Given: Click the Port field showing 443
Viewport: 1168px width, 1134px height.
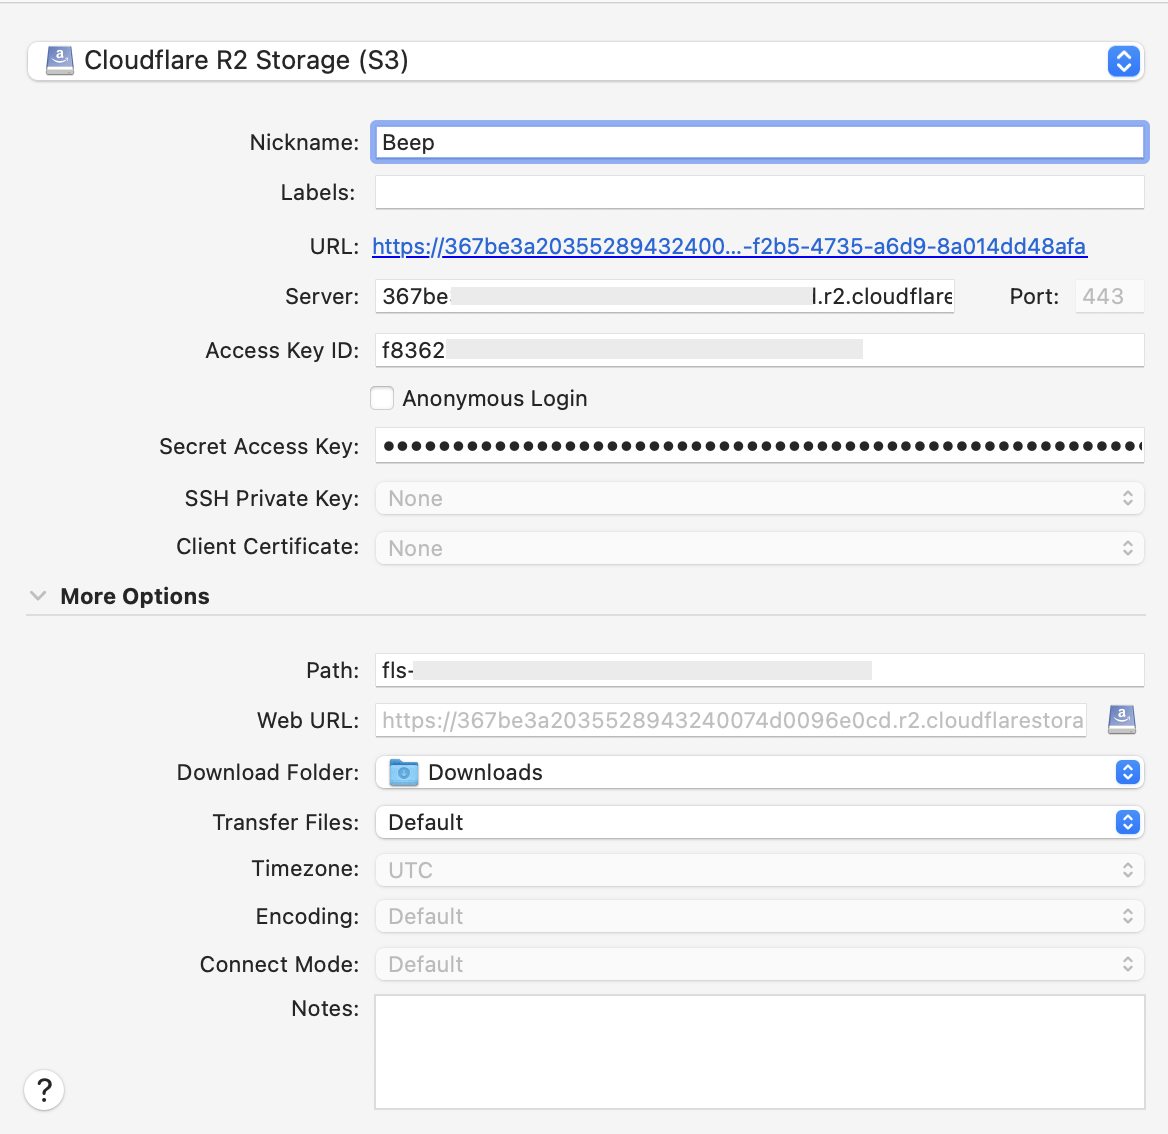Looking at the screenshot, I should click(x=1109, y=297).
